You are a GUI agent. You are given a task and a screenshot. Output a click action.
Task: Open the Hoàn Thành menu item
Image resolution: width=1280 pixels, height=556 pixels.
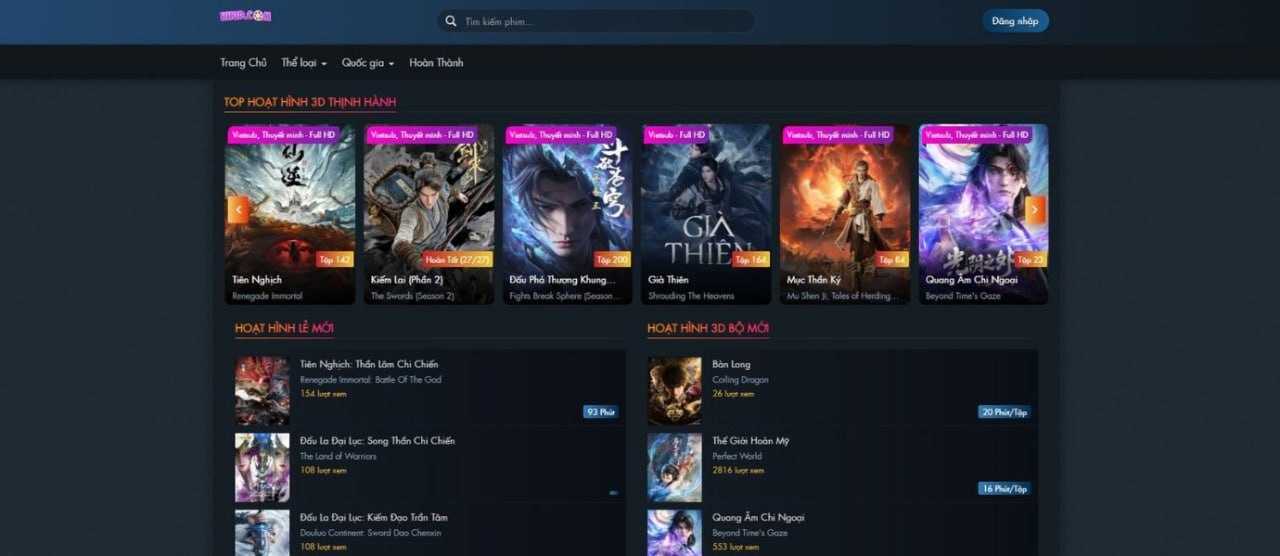coord(436,62)
